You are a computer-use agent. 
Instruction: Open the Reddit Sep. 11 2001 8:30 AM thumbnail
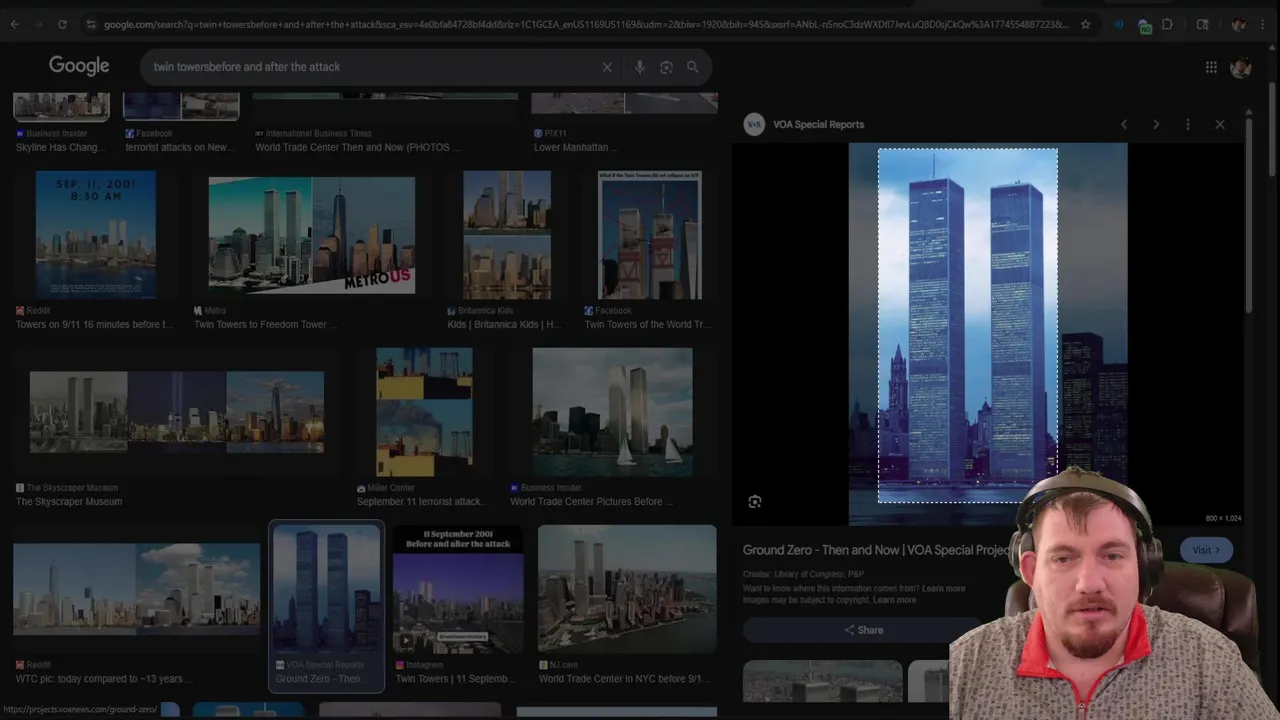[x=96, y=235]
